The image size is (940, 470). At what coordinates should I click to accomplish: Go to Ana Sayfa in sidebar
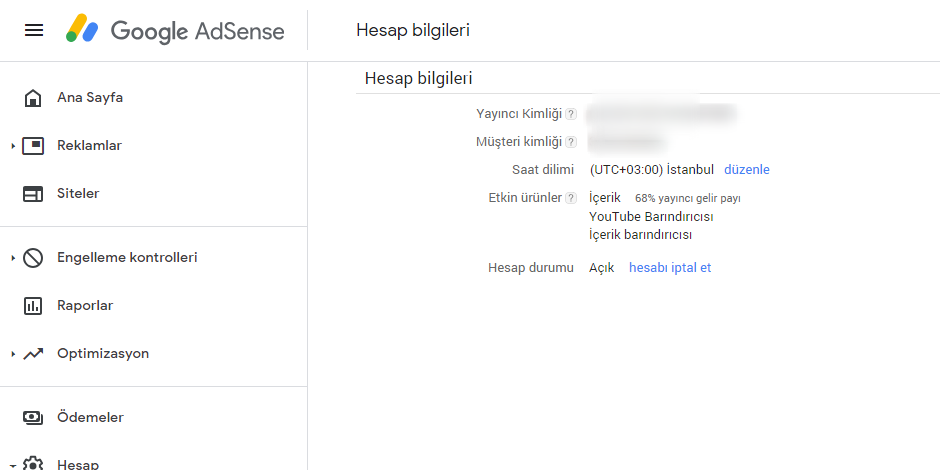(x=90, y=98)
